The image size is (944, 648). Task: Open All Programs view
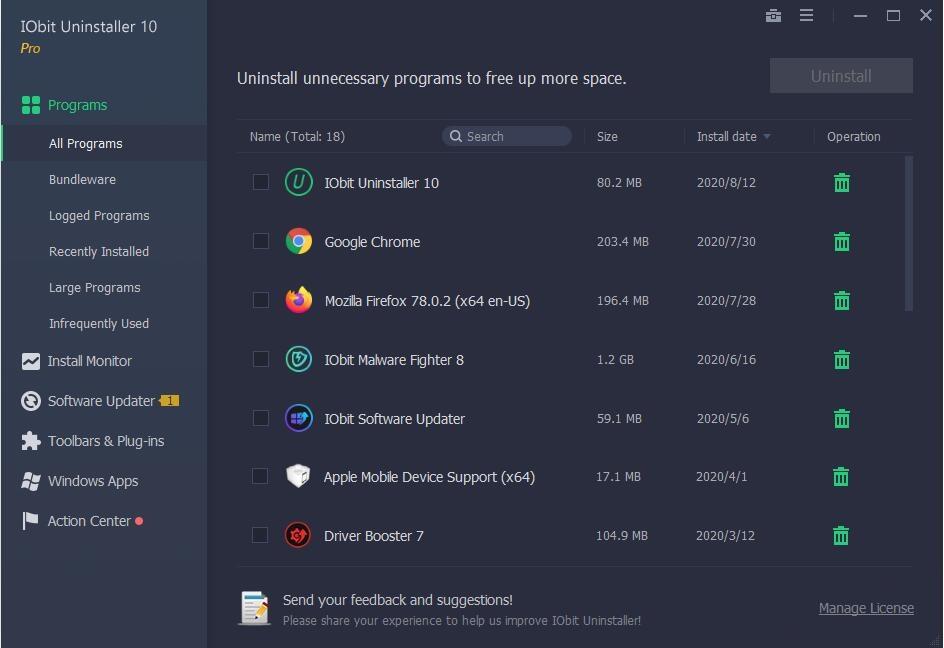click(104, 143)
